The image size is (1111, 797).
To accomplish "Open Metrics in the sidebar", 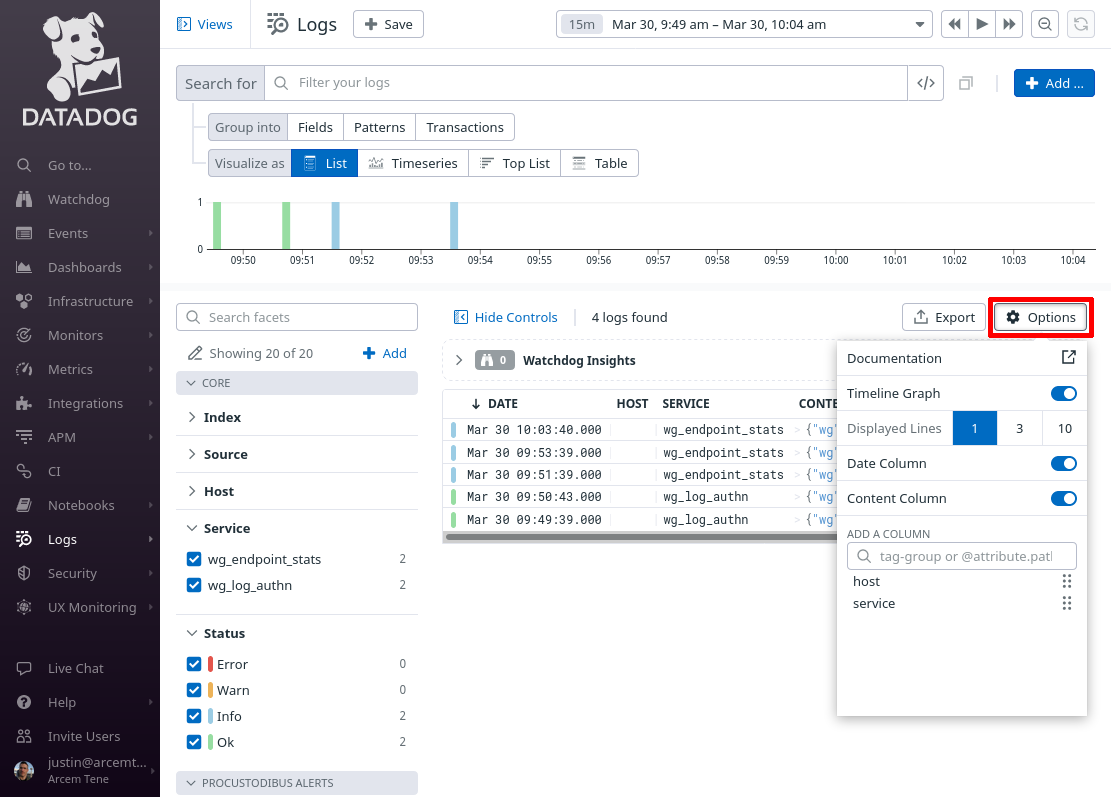I will coord(70,369).
